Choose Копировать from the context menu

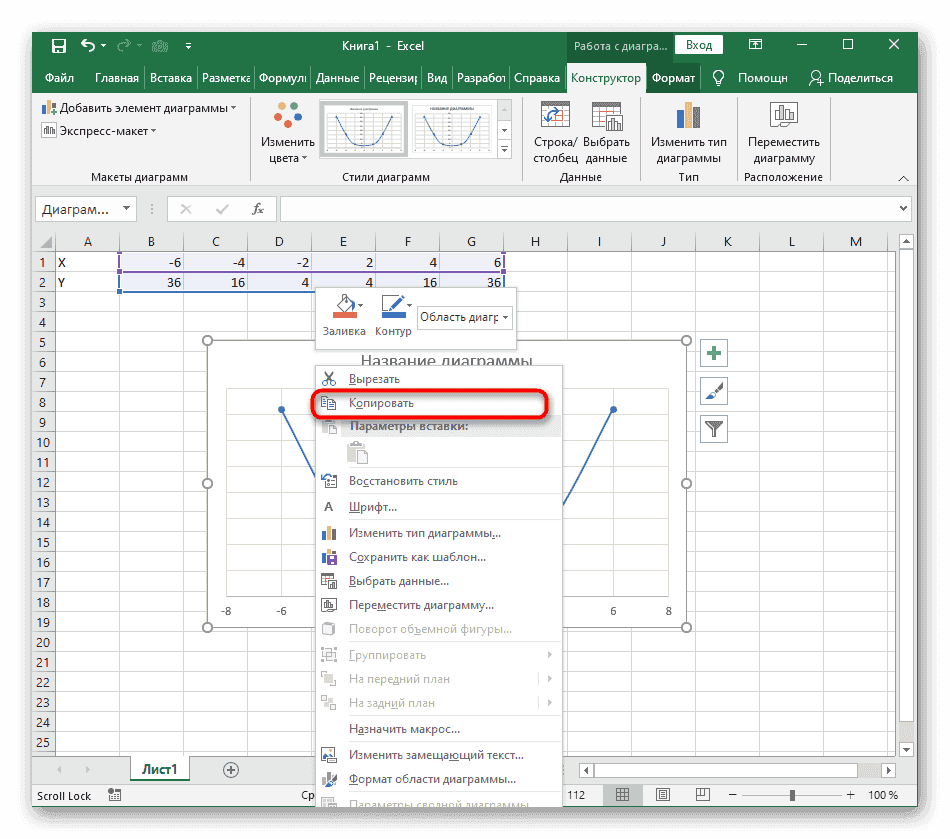(381, 403)
